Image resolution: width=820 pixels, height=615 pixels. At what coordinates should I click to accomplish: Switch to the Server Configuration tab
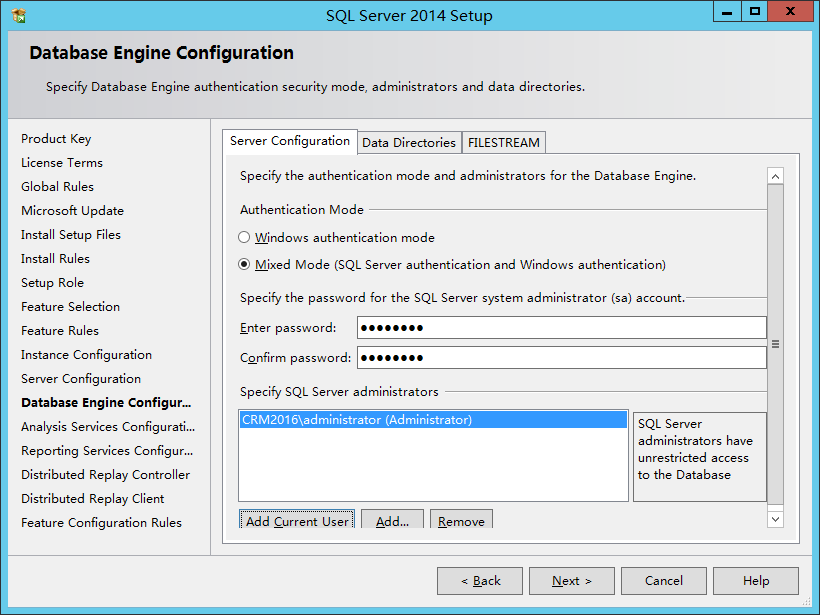tap(290, 141)
